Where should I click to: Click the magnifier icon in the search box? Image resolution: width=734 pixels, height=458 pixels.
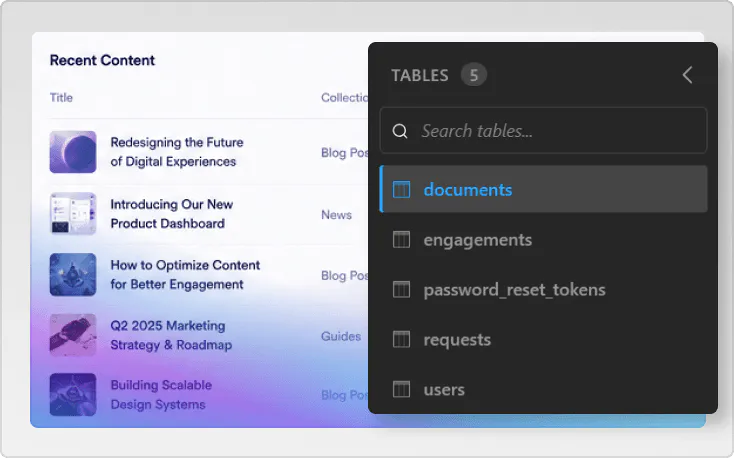coord(400,131)
